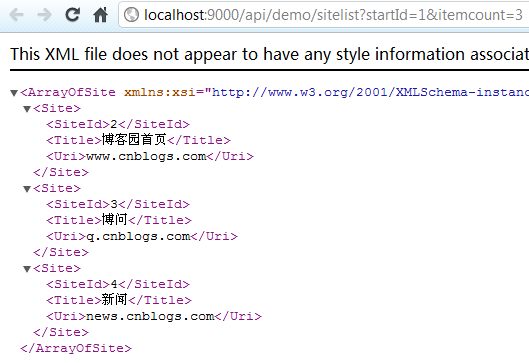Collapse the Site node with SiteId 4
Viewport: 529px width, 363px height.
click(x=27, y=269)
